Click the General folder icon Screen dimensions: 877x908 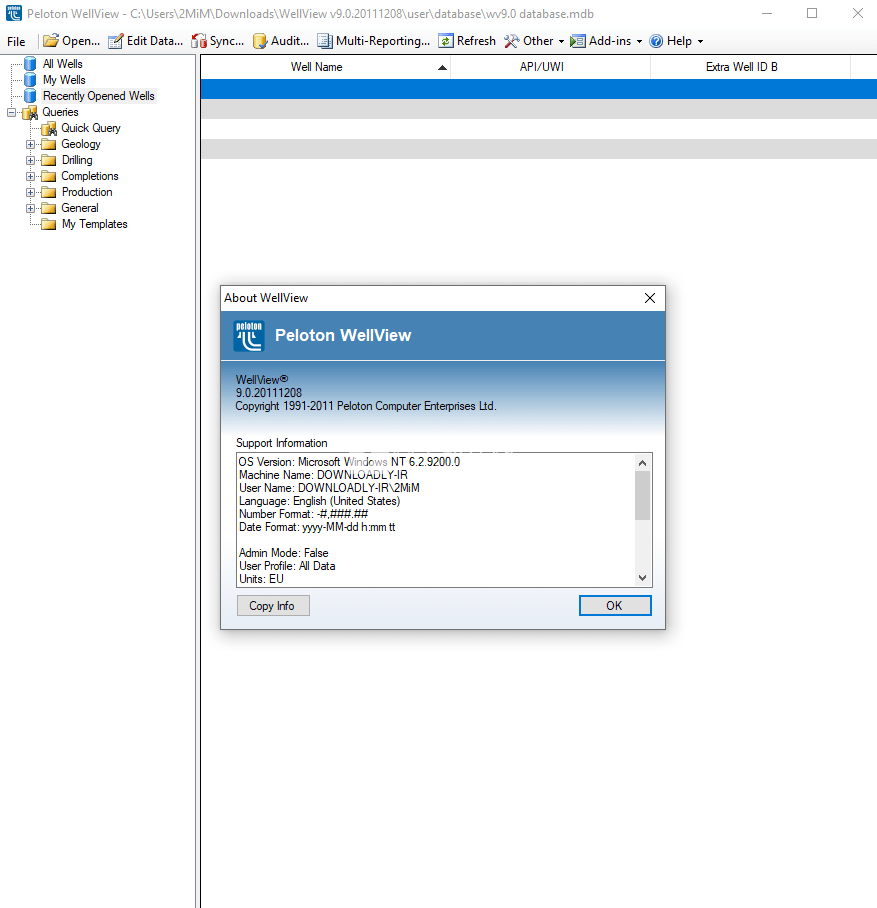(x=49, y=208)
